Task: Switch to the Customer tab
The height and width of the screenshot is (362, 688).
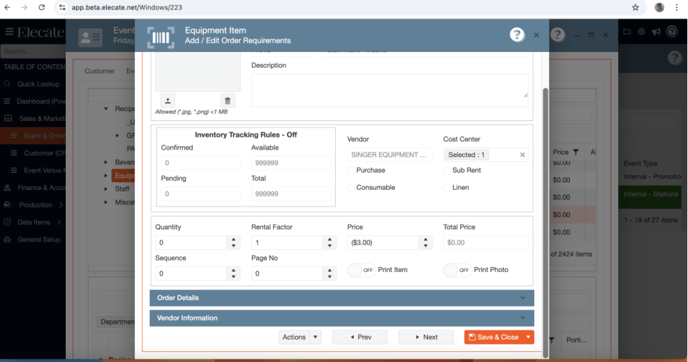Action: (x=100, y=71)
